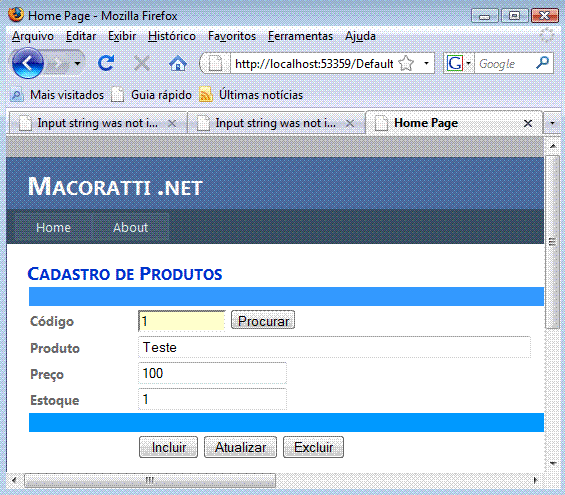Image resolution: width=565 pixels, height=495 pixels.
Task: Open back/forward history dropdown arrow
Action: click(77, 64)
